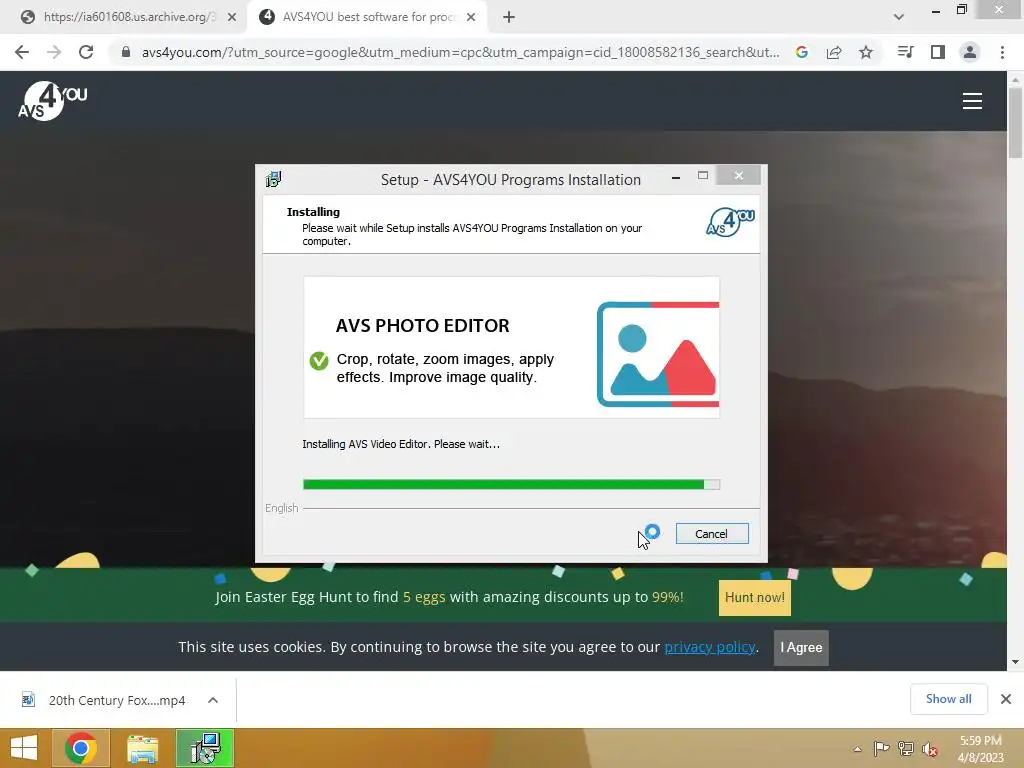Accept cookies with the I Agree button
The image size is (1024, 768).
click(x=801, y=648)
